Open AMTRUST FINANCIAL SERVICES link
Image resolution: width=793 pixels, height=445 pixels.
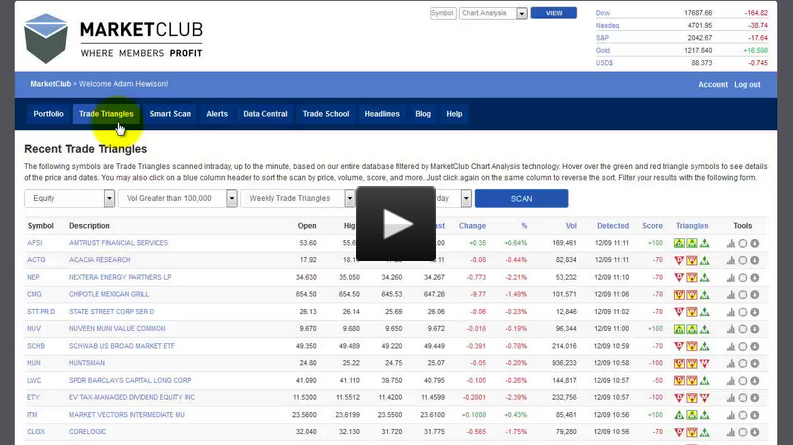(x=118, y=243)
